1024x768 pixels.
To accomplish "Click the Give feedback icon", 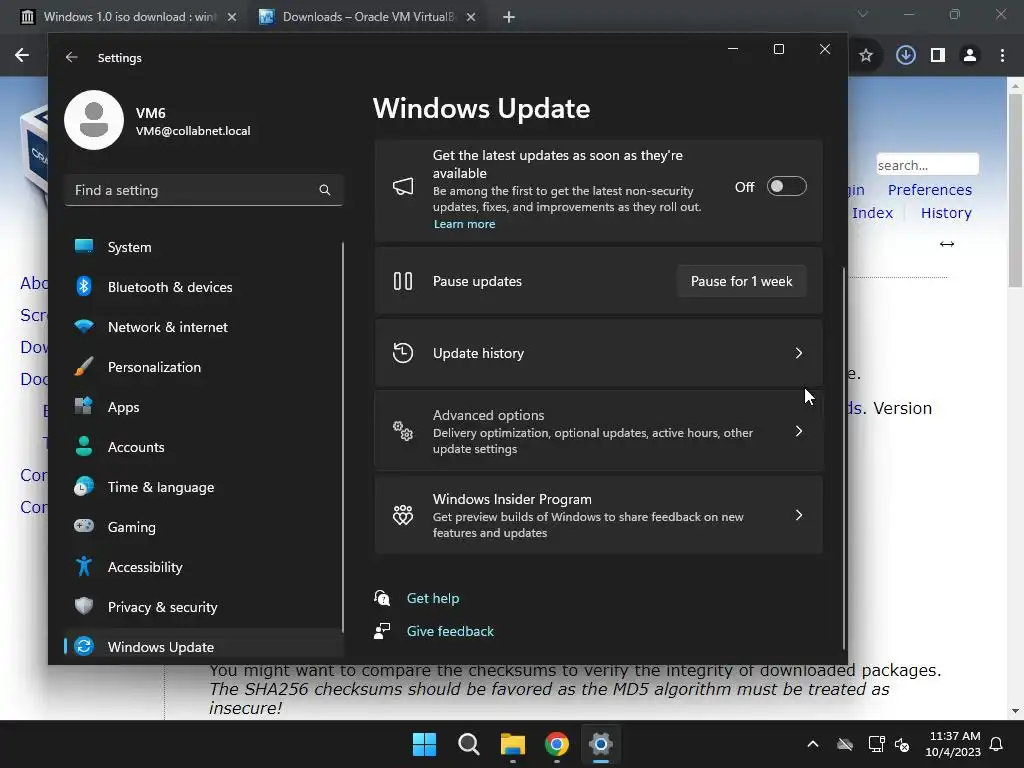I will [382, 631].
